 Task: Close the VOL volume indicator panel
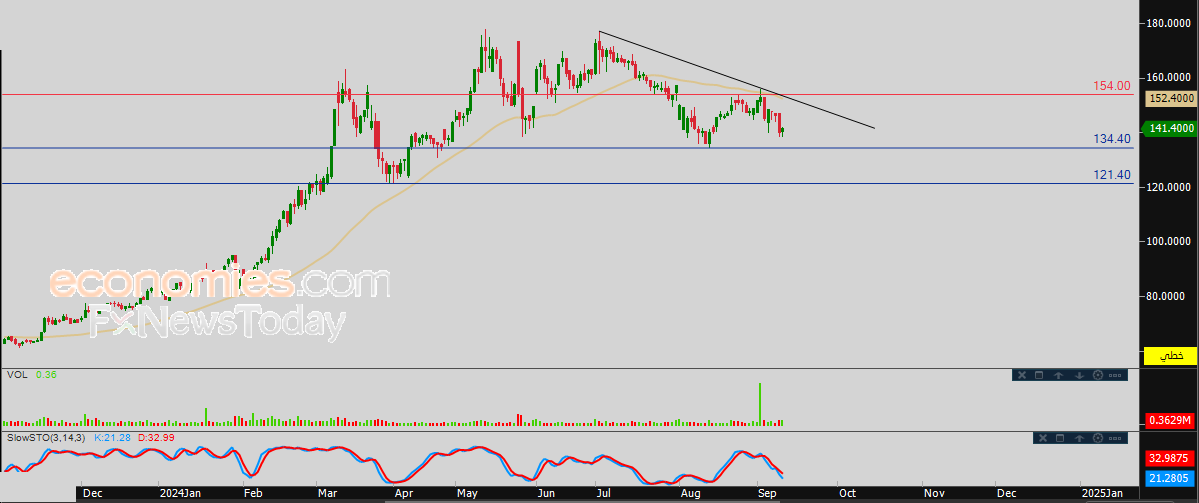[x=1022, y=375]
